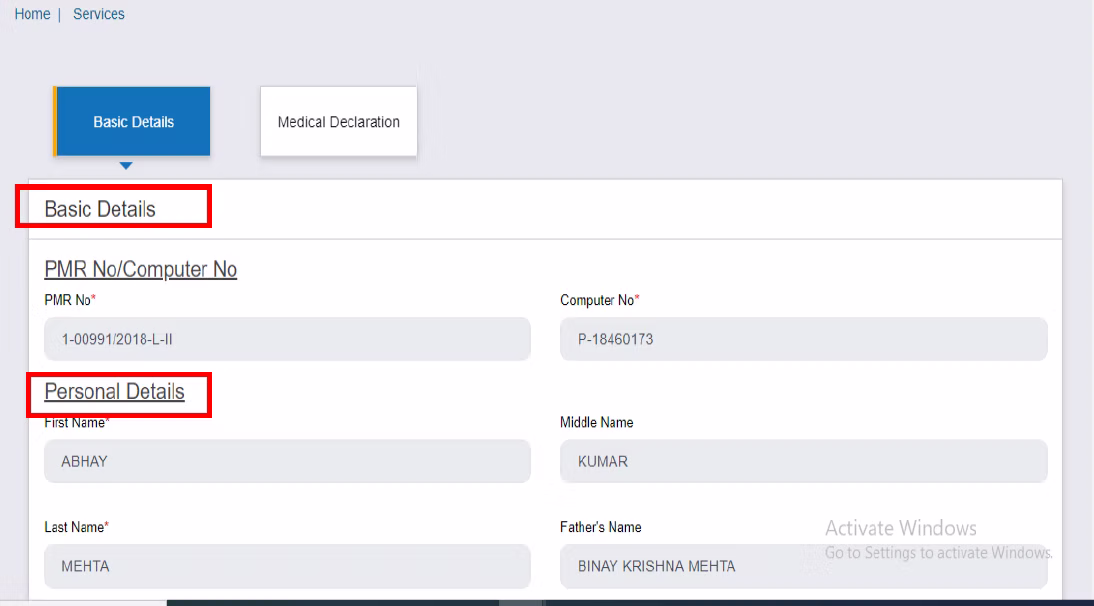This screenshot has width=1094, height=606.
Task: Focus the First Name field containing ABHAY
Action: point(287,461)
